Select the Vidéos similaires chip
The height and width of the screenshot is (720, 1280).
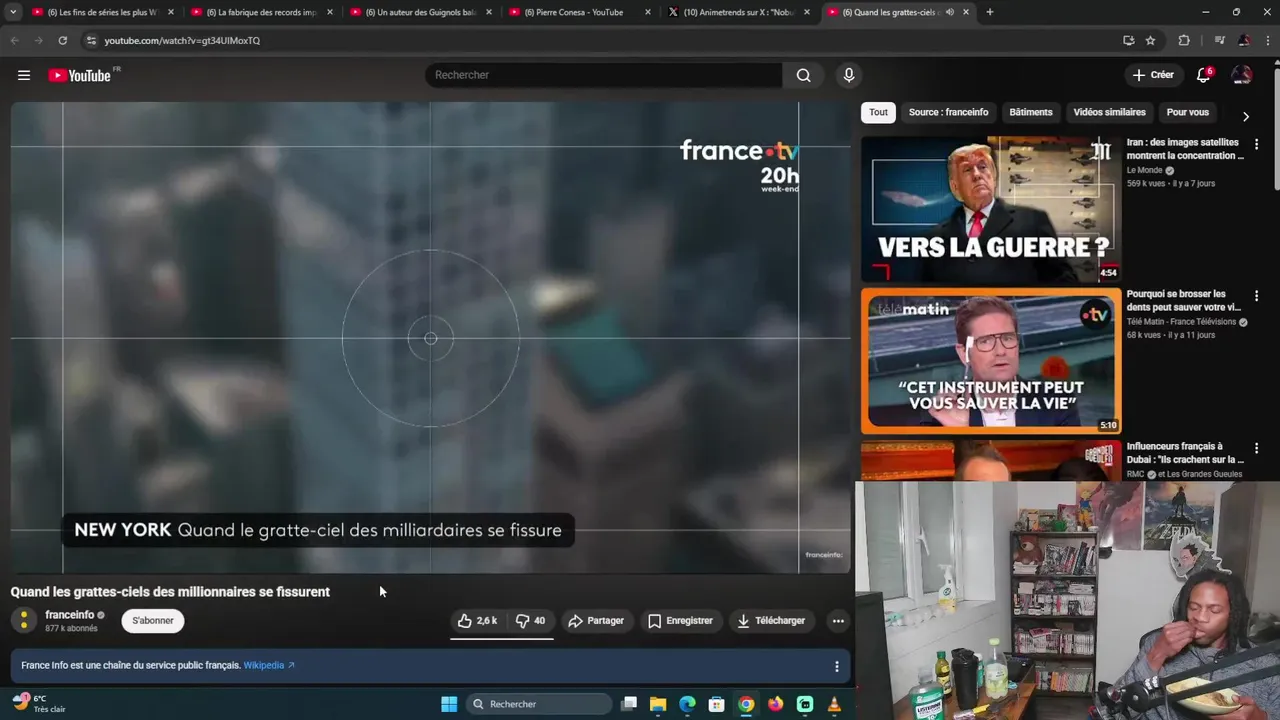pyautogui.click(x=1109, y=112)
